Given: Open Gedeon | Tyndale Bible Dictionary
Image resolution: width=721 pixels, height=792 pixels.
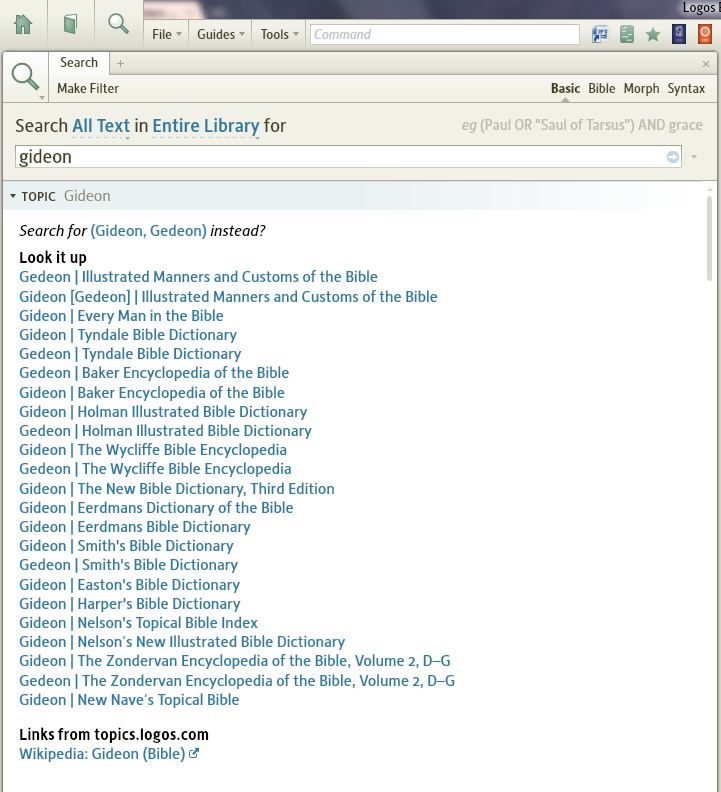Looking at the screenshot, I should 130,354.
